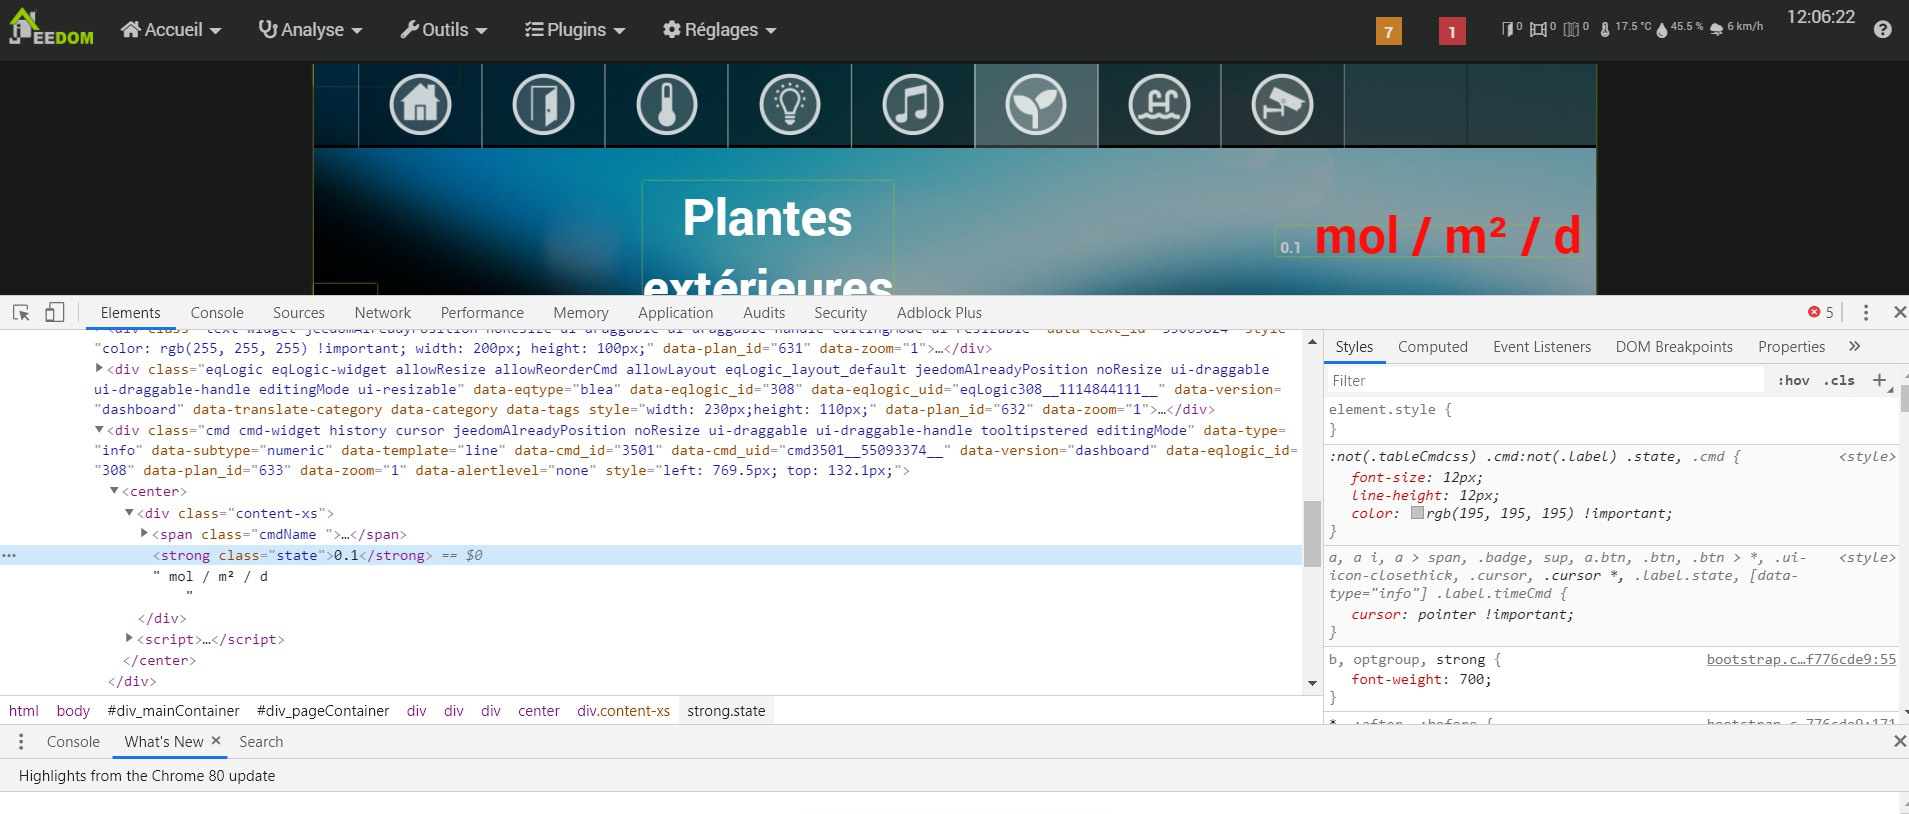
Task: Toggle the .cls classes button
Action: click(1839, 380)
